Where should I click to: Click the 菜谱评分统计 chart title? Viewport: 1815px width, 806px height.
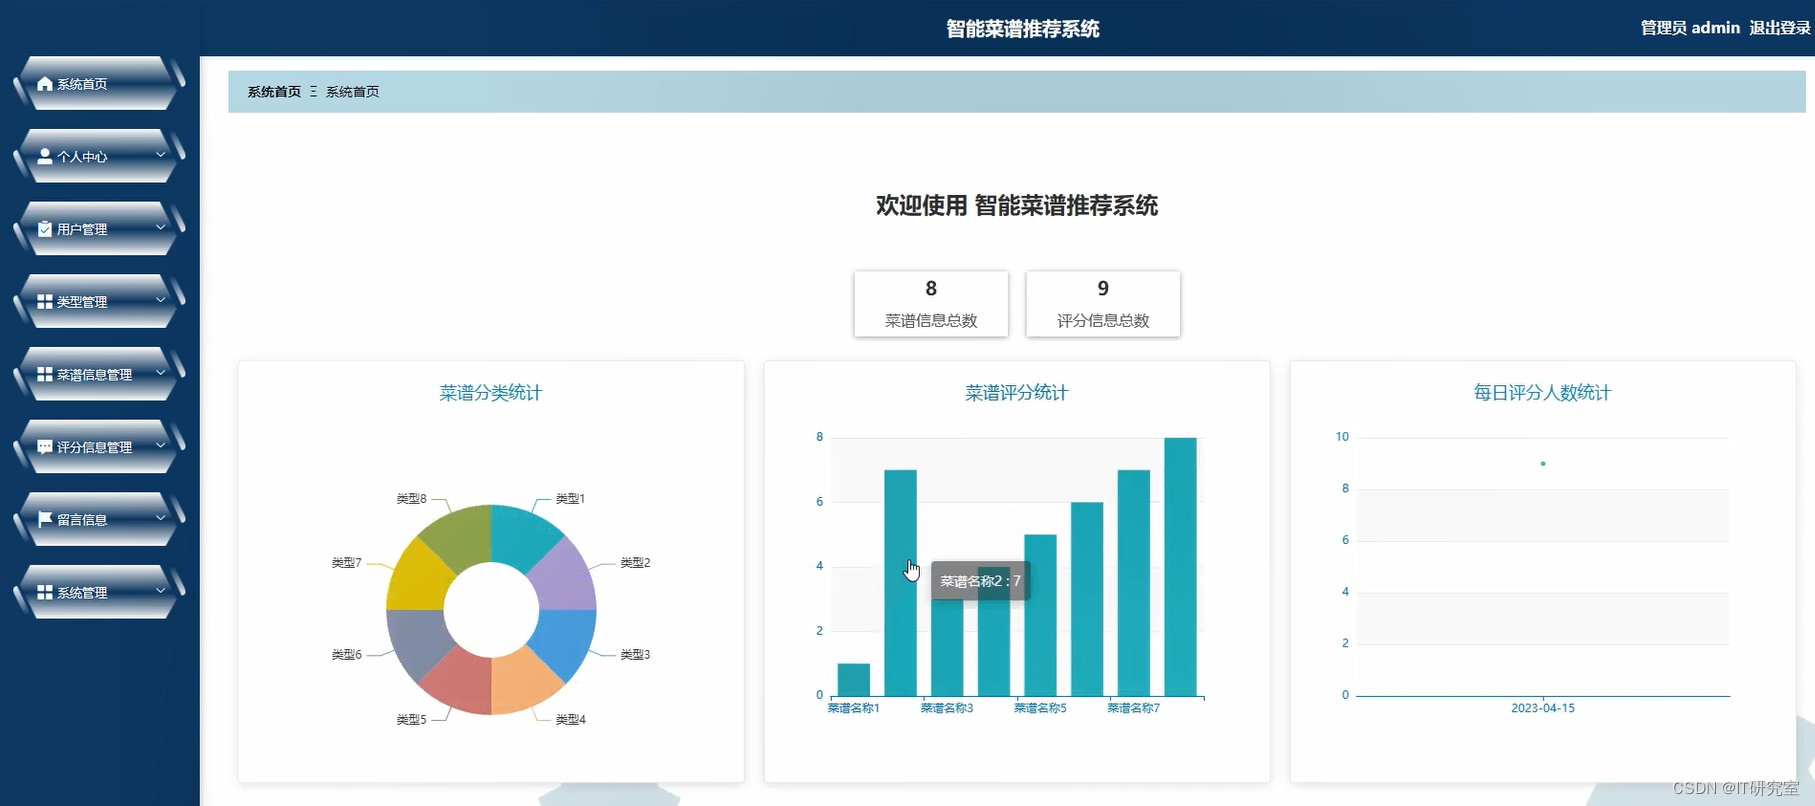point(1017,393)
